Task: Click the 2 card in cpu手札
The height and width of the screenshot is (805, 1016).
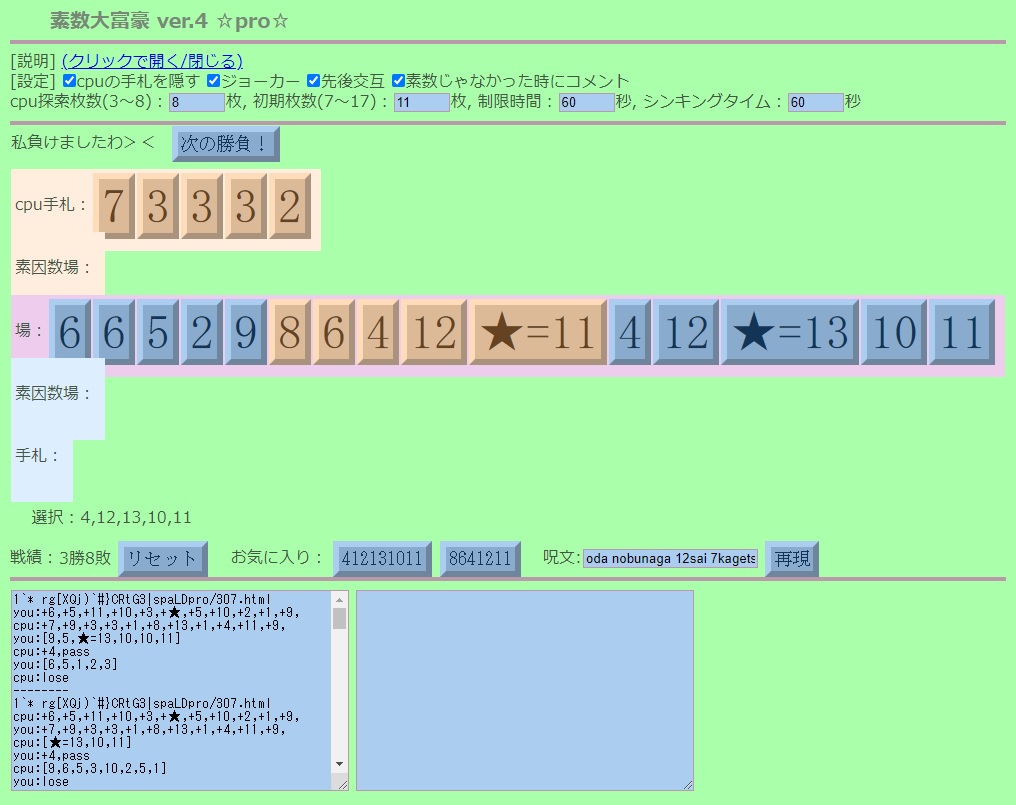Action: point(290,206)
